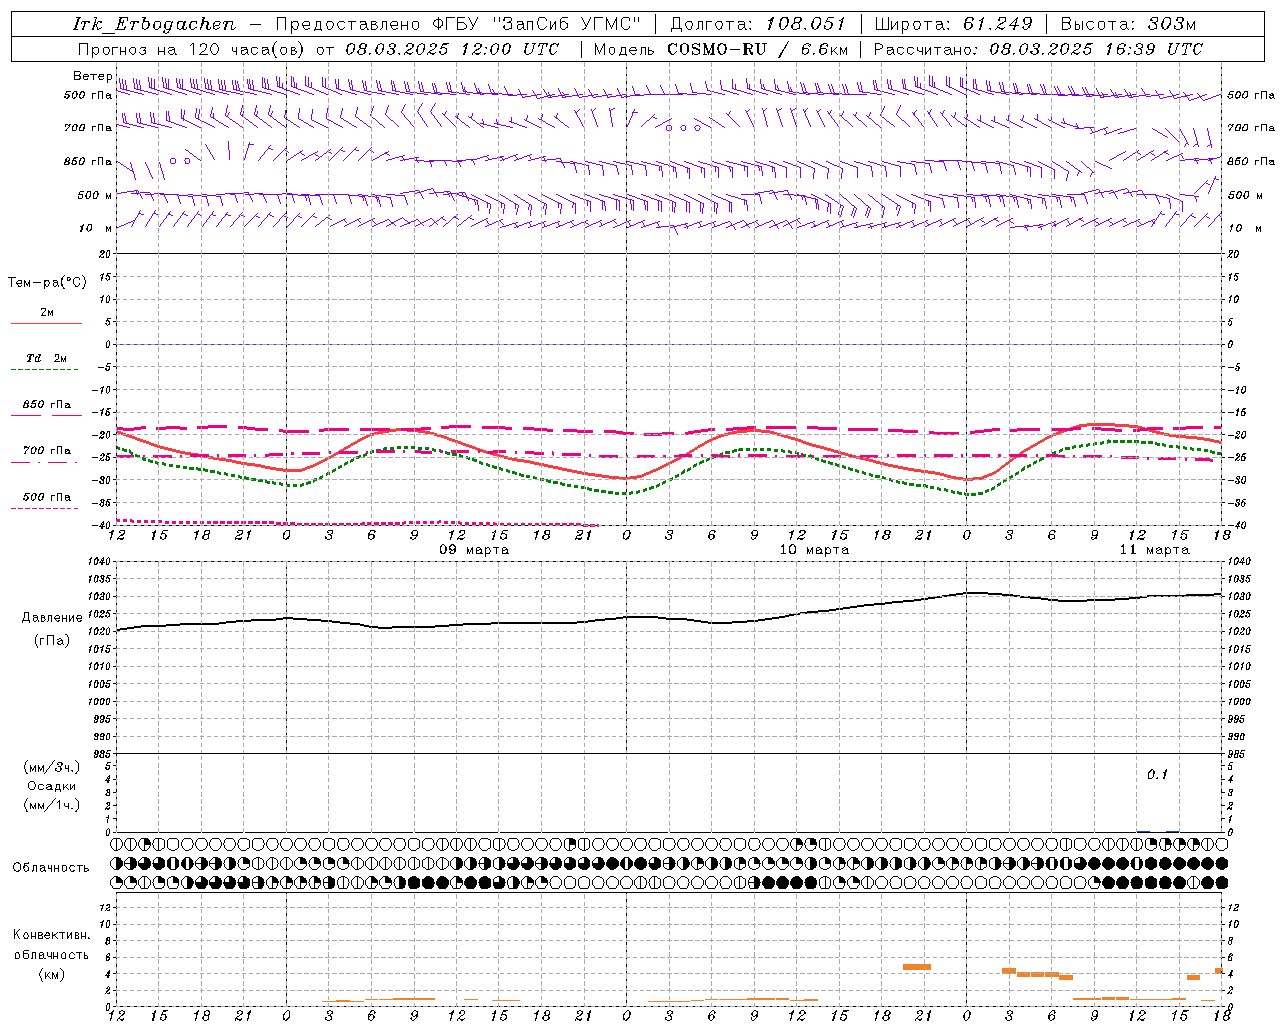Viewport: 1280px width, 1024px height.
Task: Click the solid line sample under 2м legend
Action: click(x=47, y=323)
